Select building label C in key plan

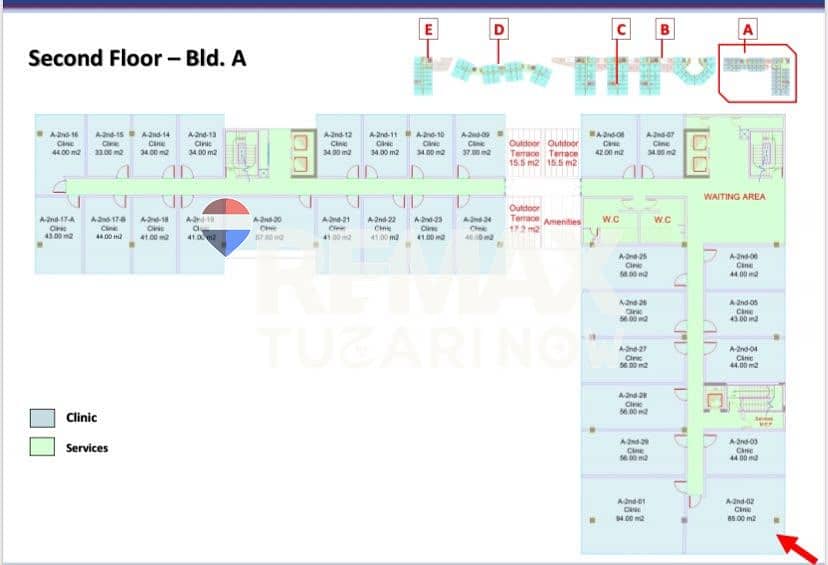pyautogui.click(x=621, y=30)
